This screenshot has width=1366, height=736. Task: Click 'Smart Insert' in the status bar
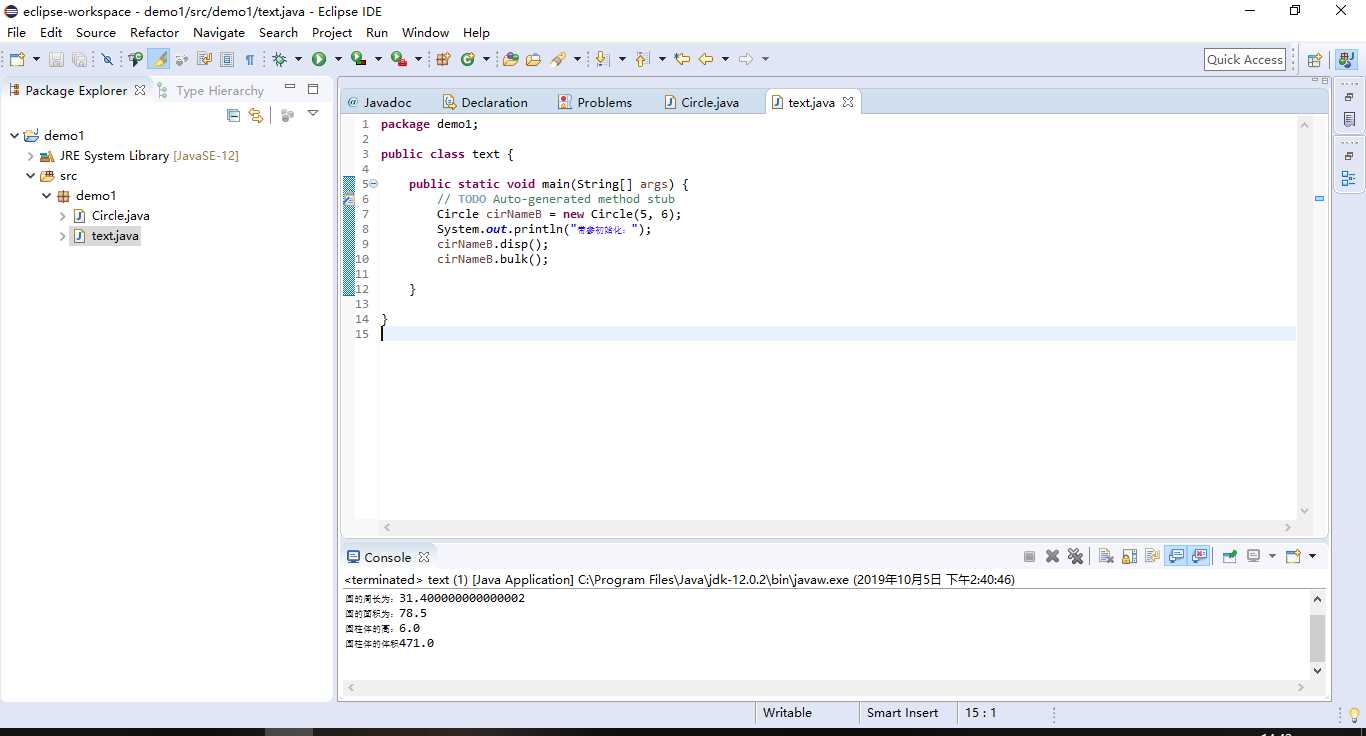pyautogui.click(x=903, y=713)
